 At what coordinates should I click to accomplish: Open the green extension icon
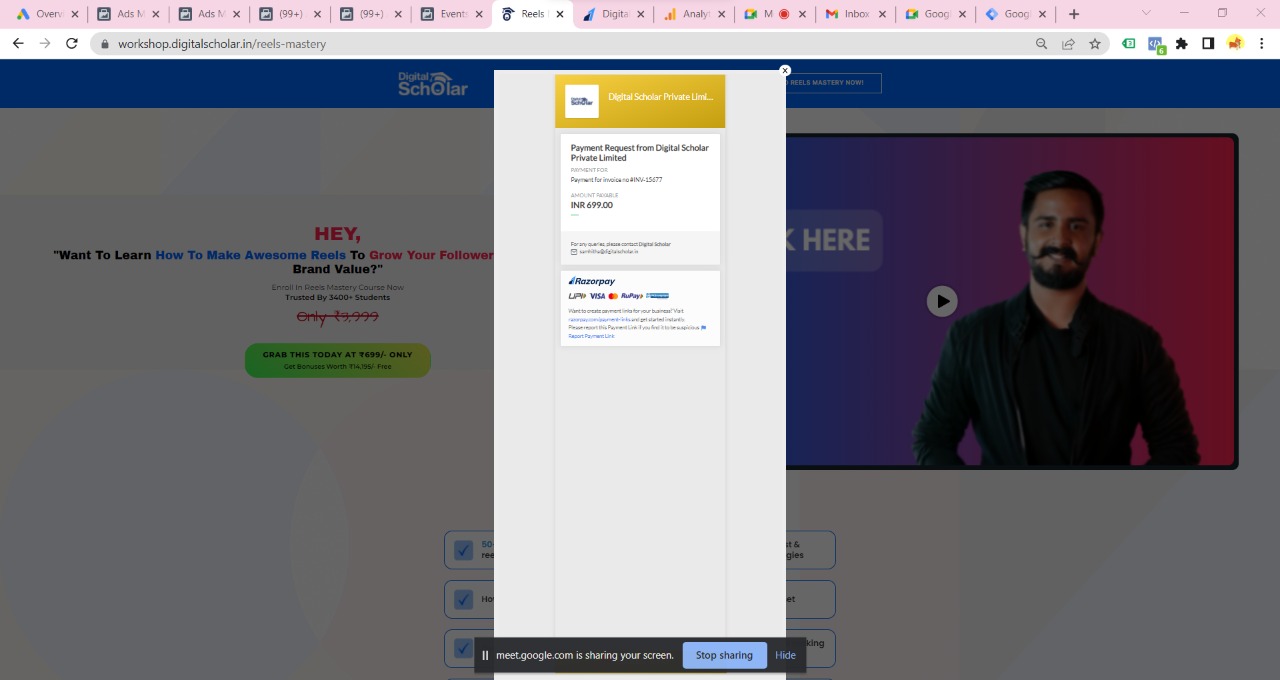pyautogui.click(x=1129, y=44)
